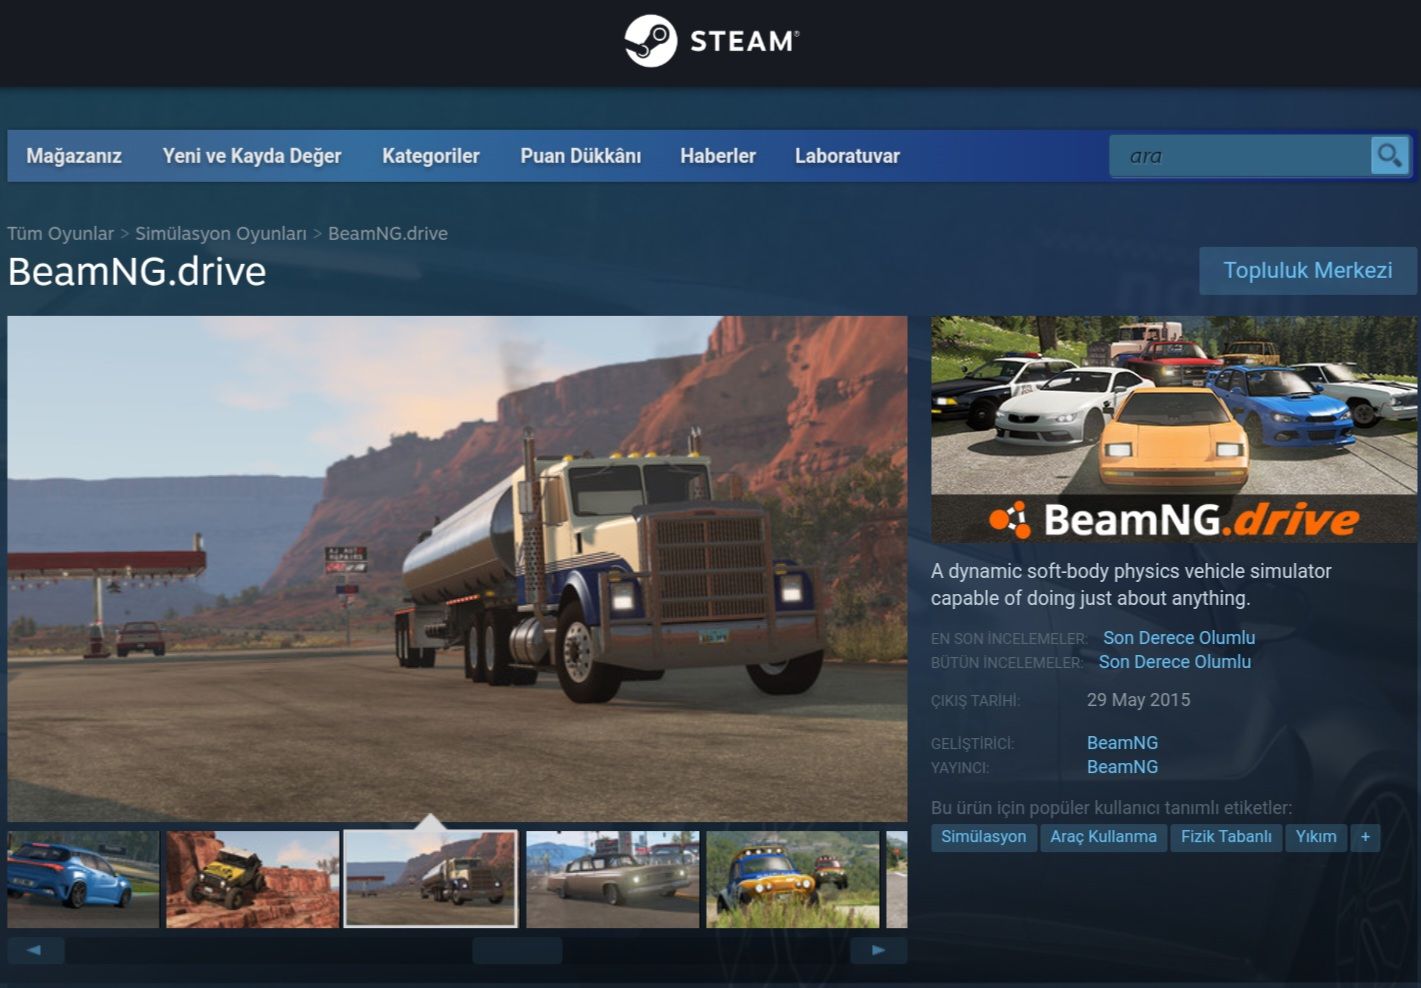The image size is (1421, 988).
Task: Select the Yıkım tag
Action: [x=1316, y=837]
